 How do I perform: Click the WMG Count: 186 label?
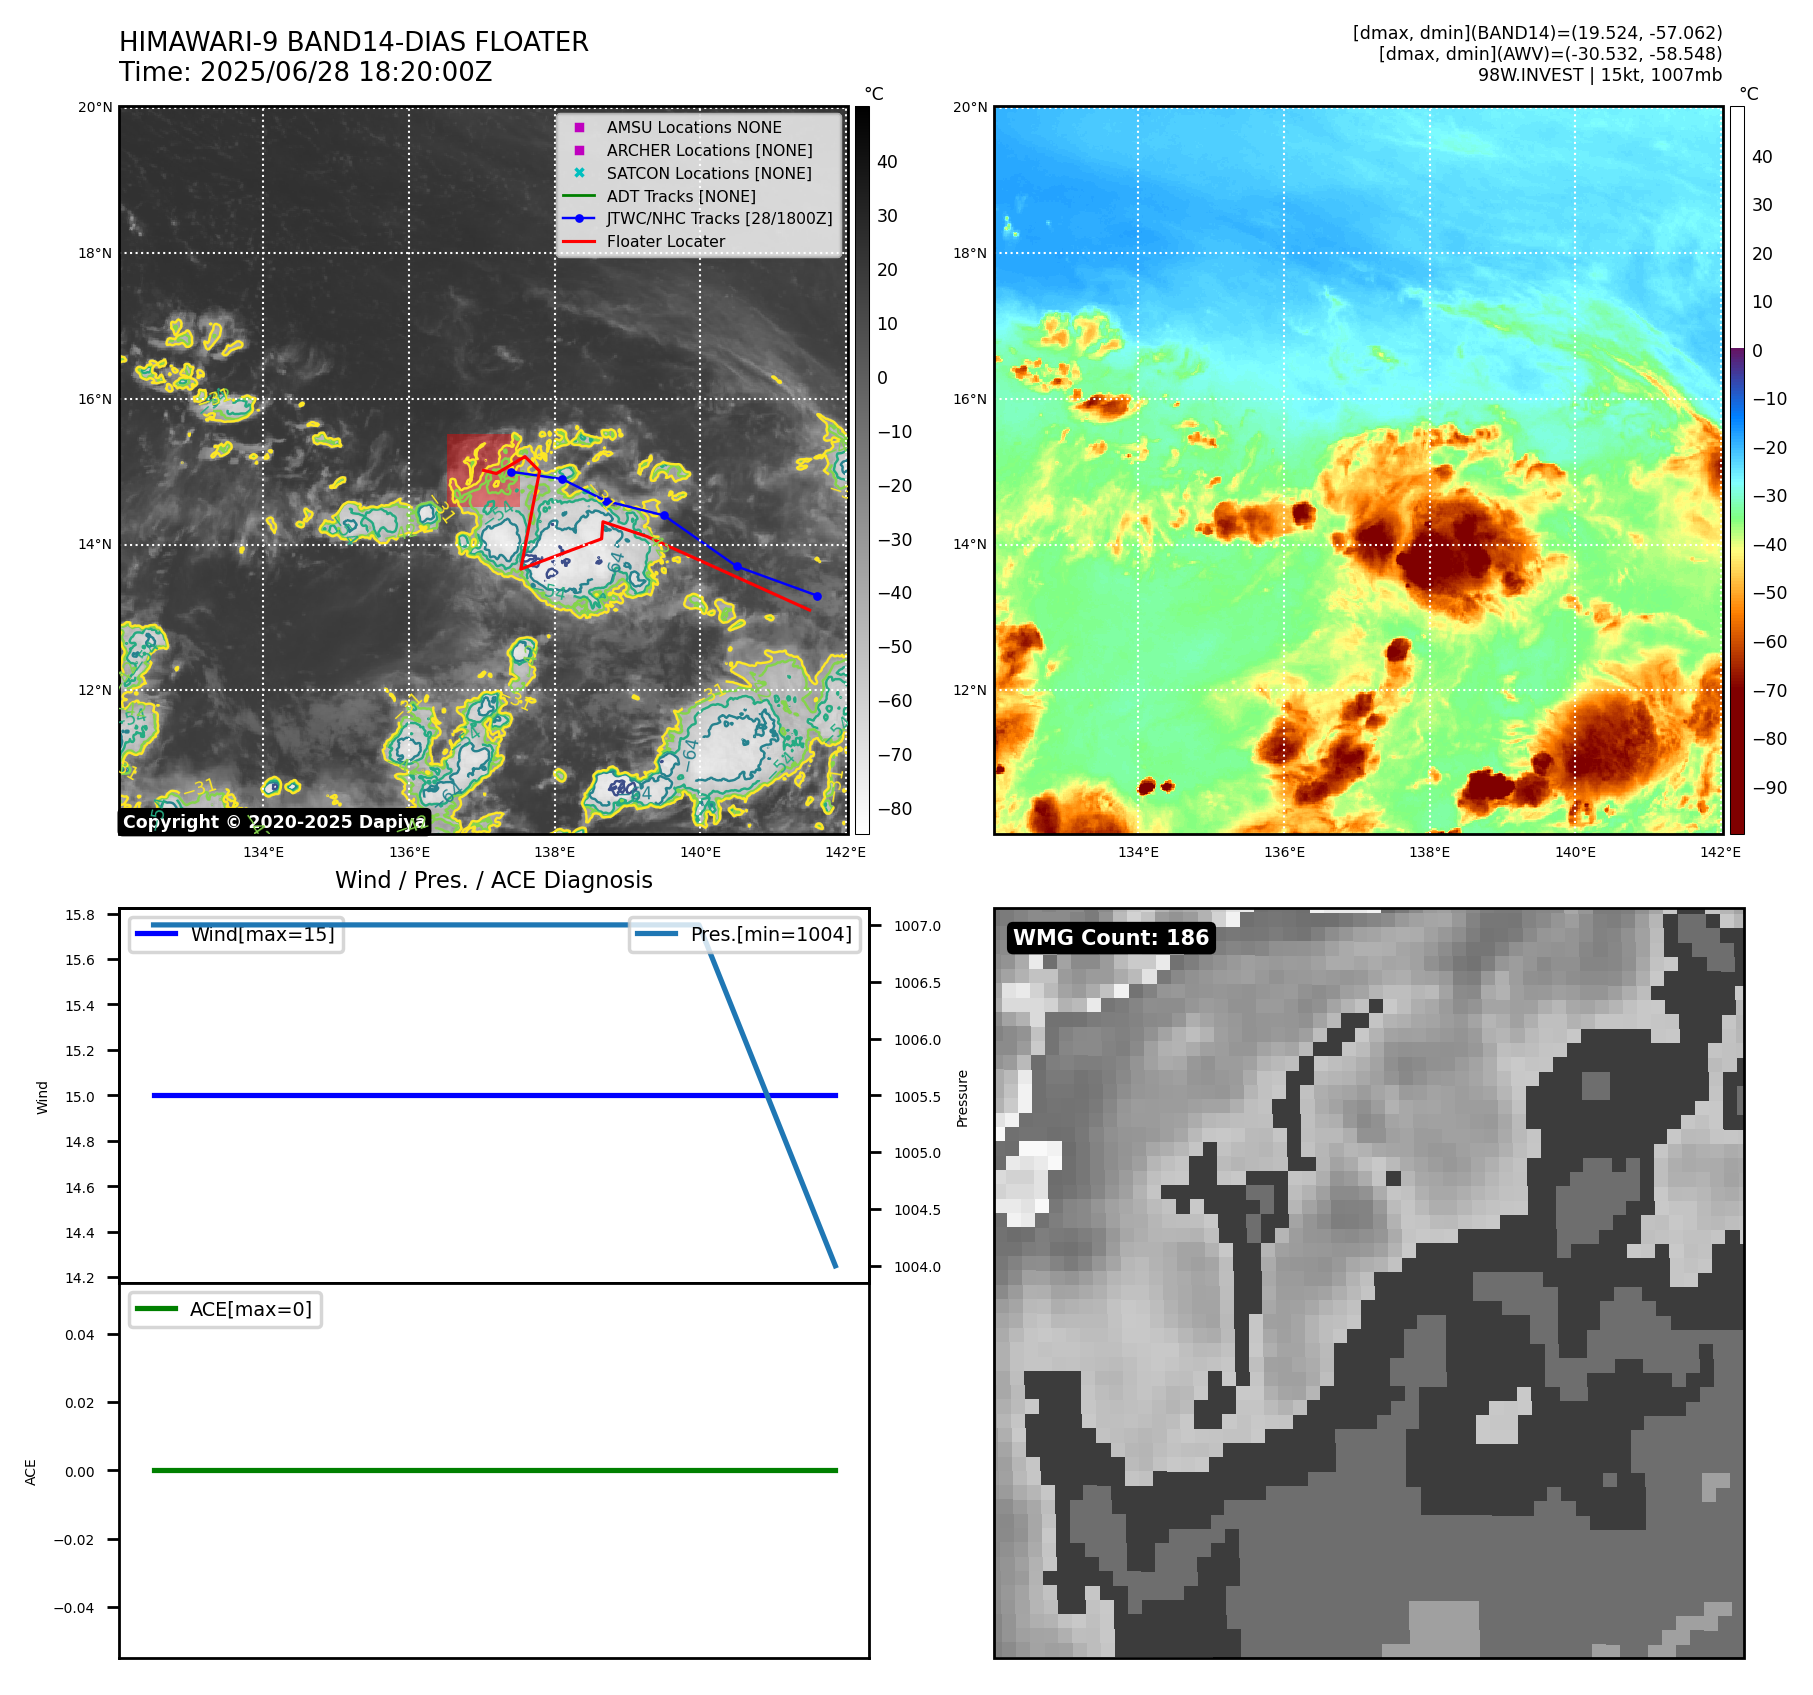click(x=1111, y=937)
